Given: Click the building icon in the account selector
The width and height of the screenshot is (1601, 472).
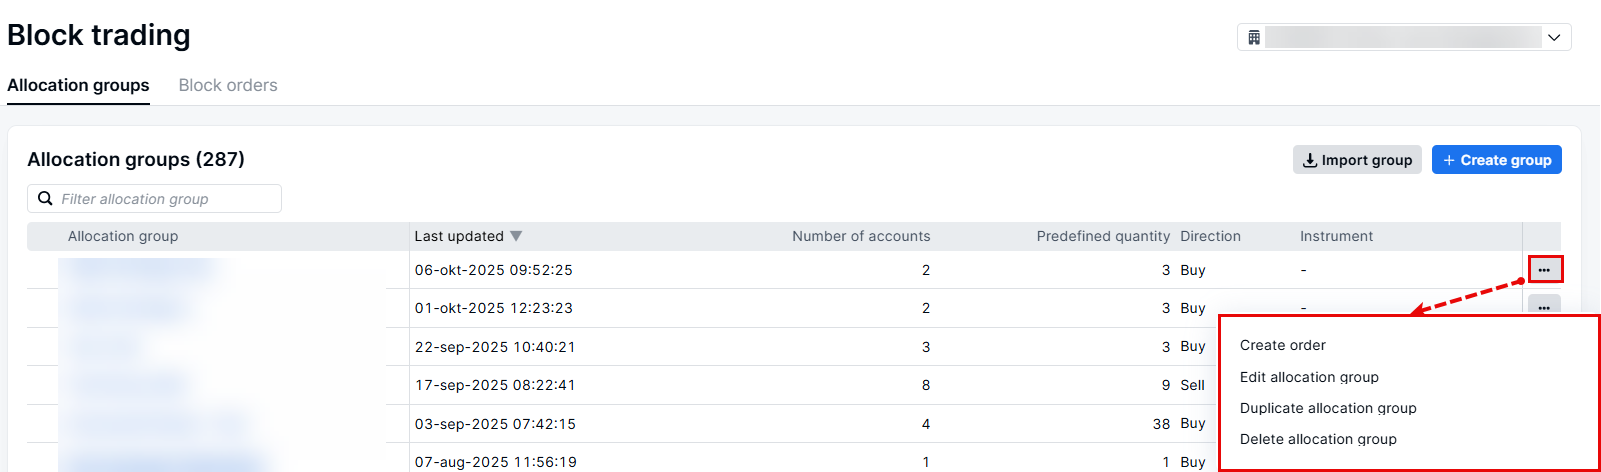Looking at the screenshot, I should 1254,38.
